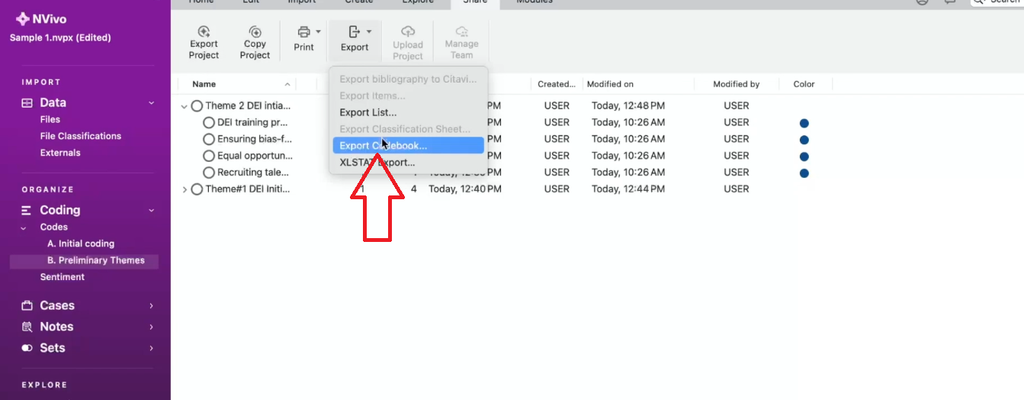Choose Export List from the menu
Viewport: 1024px width, 400px height.
point(368,112)
